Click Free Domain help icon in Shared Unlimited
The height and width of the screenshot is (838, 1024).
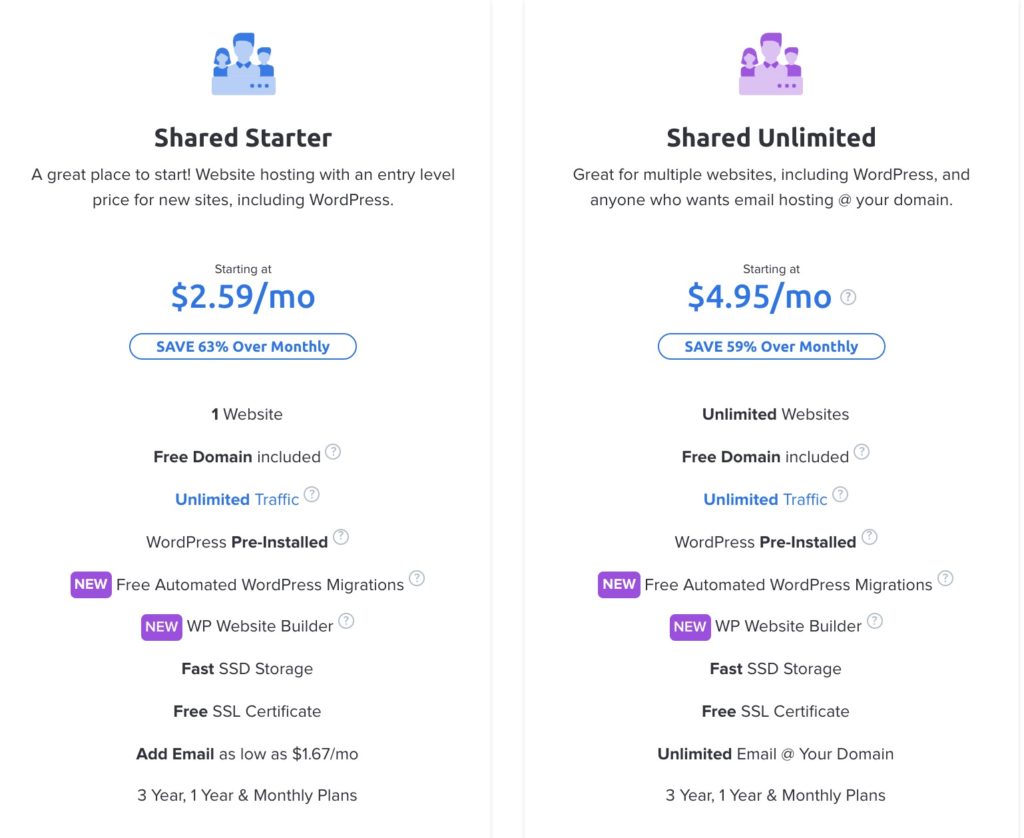pyautogui.click(x=861, y=452)
